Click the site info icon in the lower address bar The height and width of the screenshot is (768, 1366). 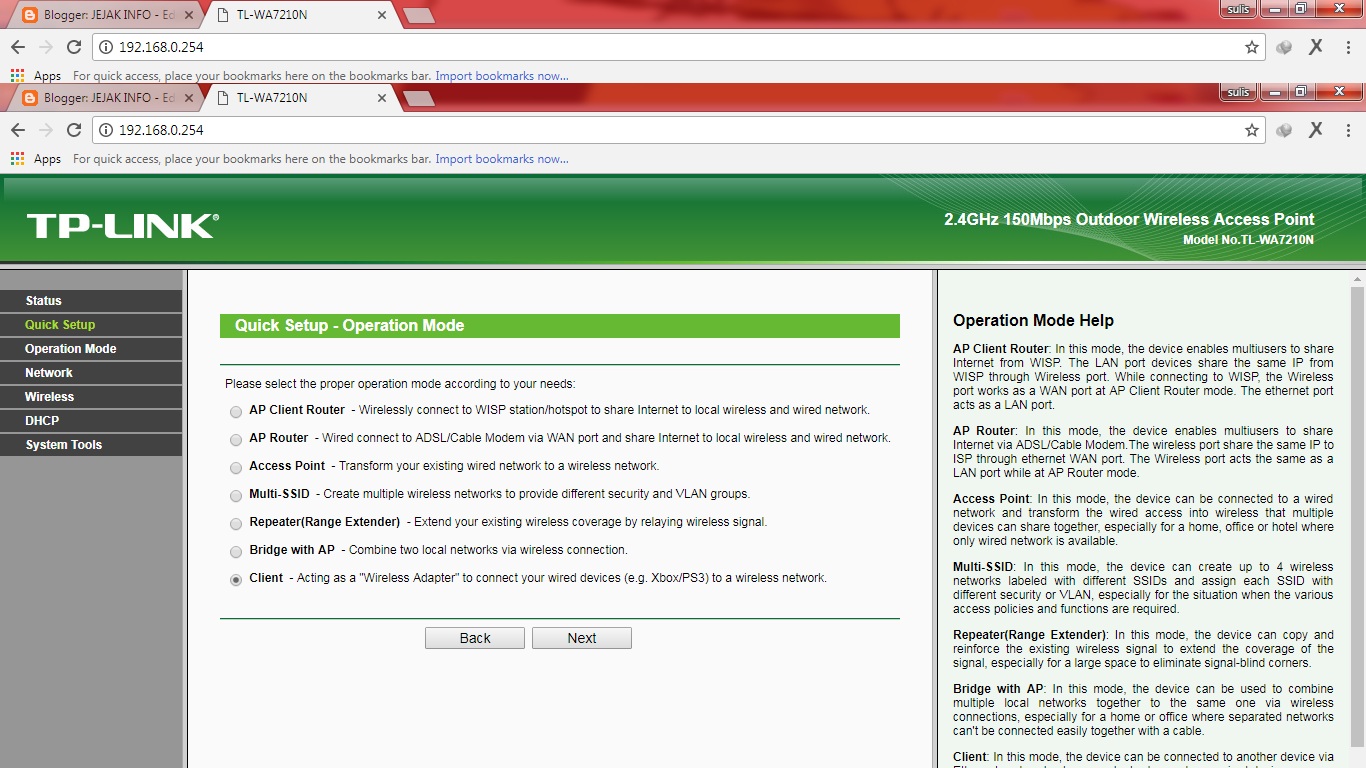106,130
